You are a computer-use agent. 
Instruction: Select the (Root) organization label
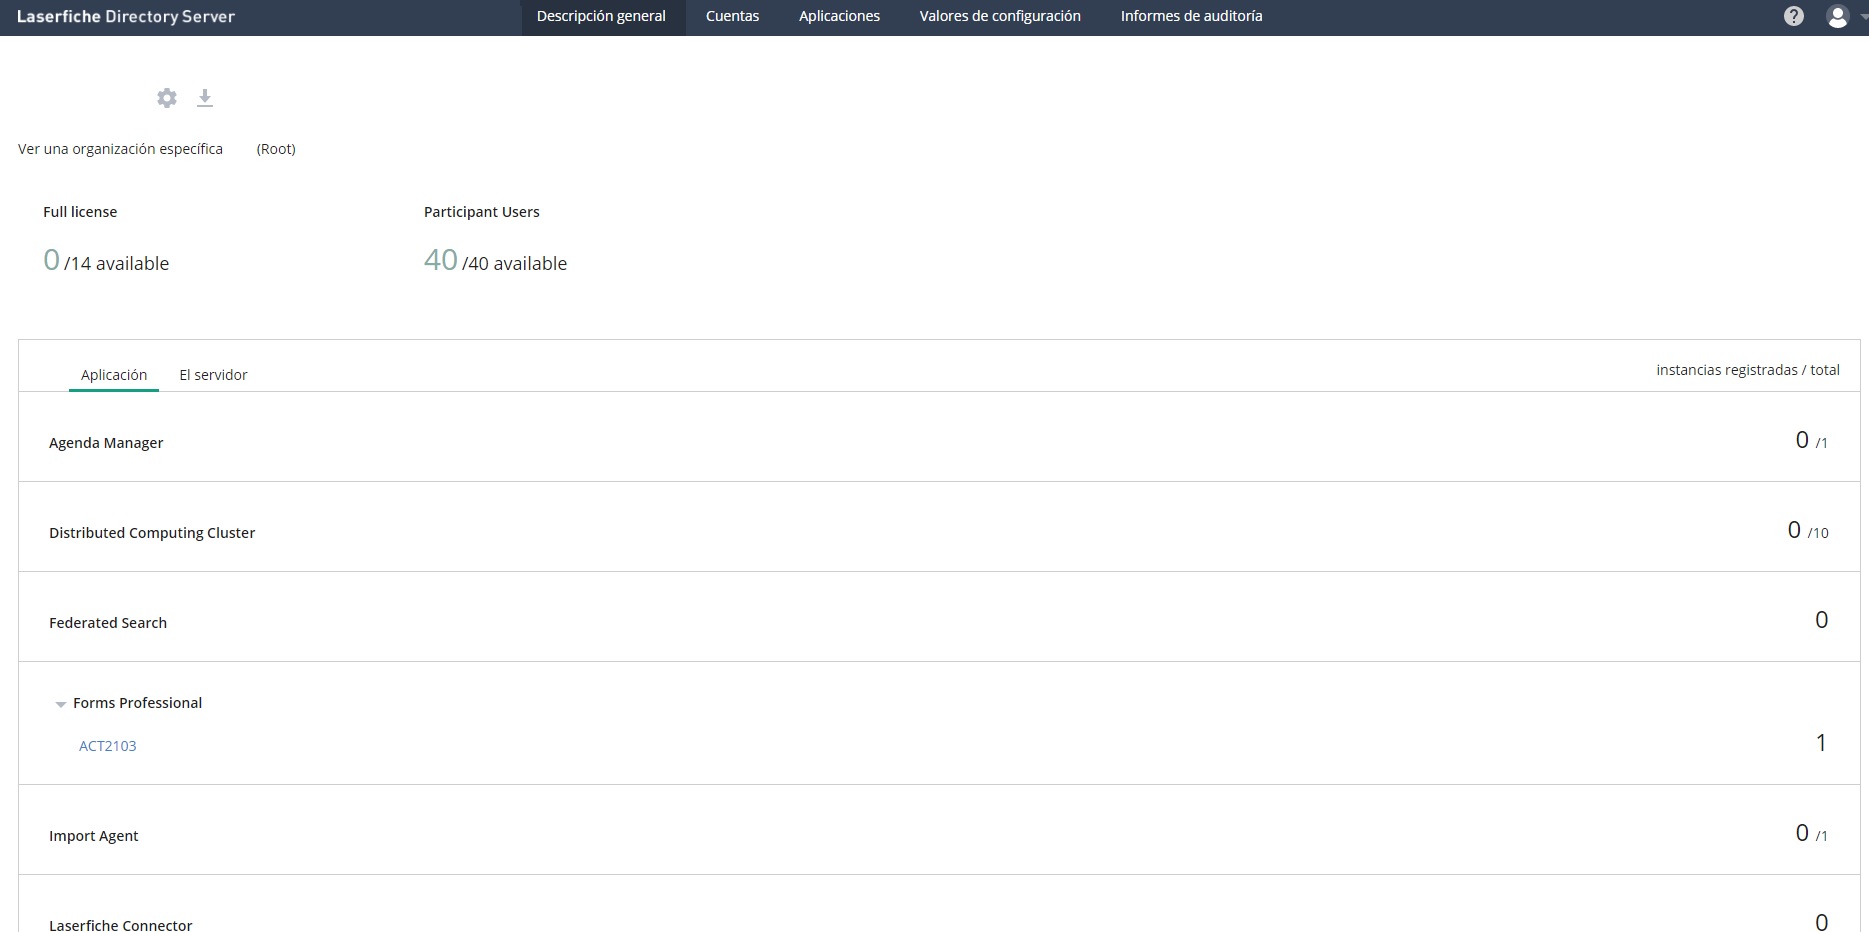click(x=276, y=149)
